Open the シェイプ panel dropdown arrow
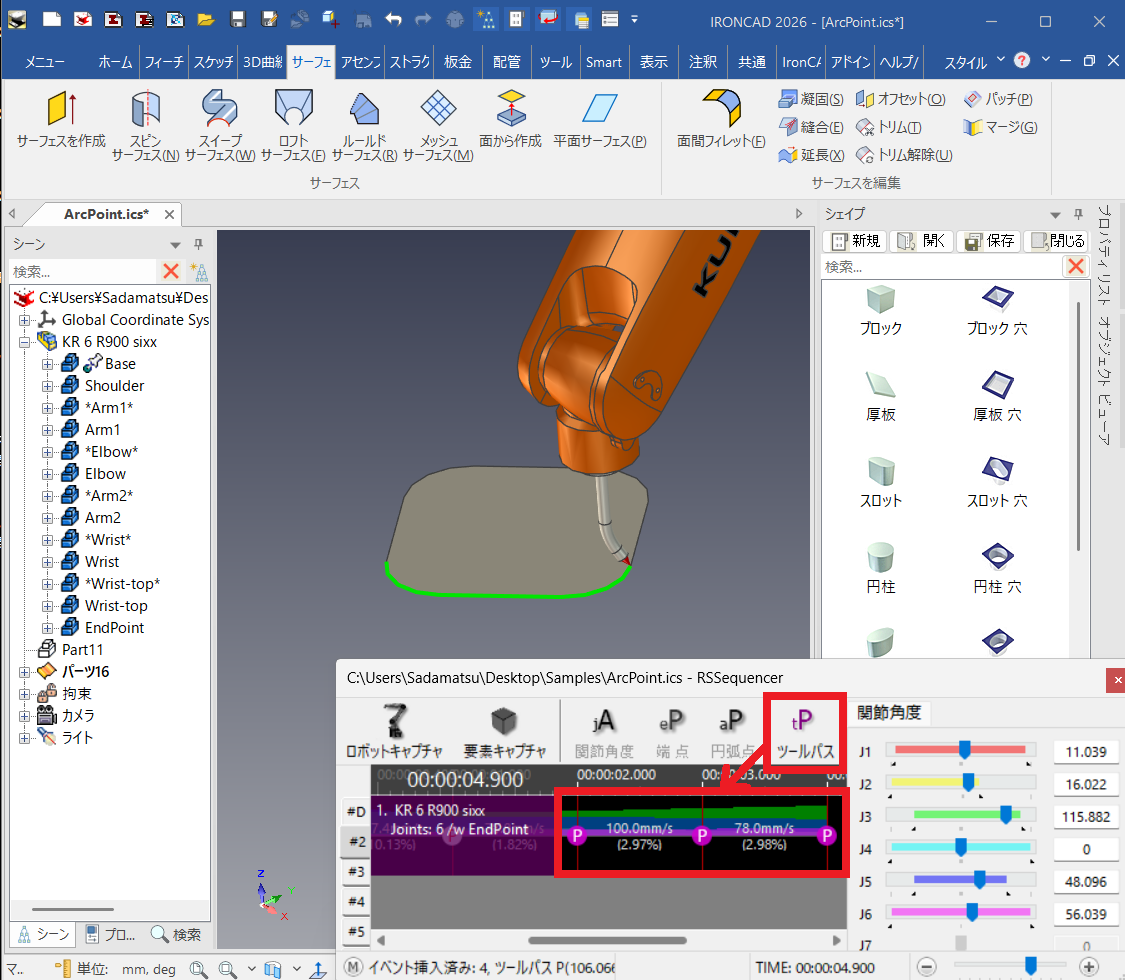The width and height of the screenshot is (1125, 980). tap(1055, 215)
